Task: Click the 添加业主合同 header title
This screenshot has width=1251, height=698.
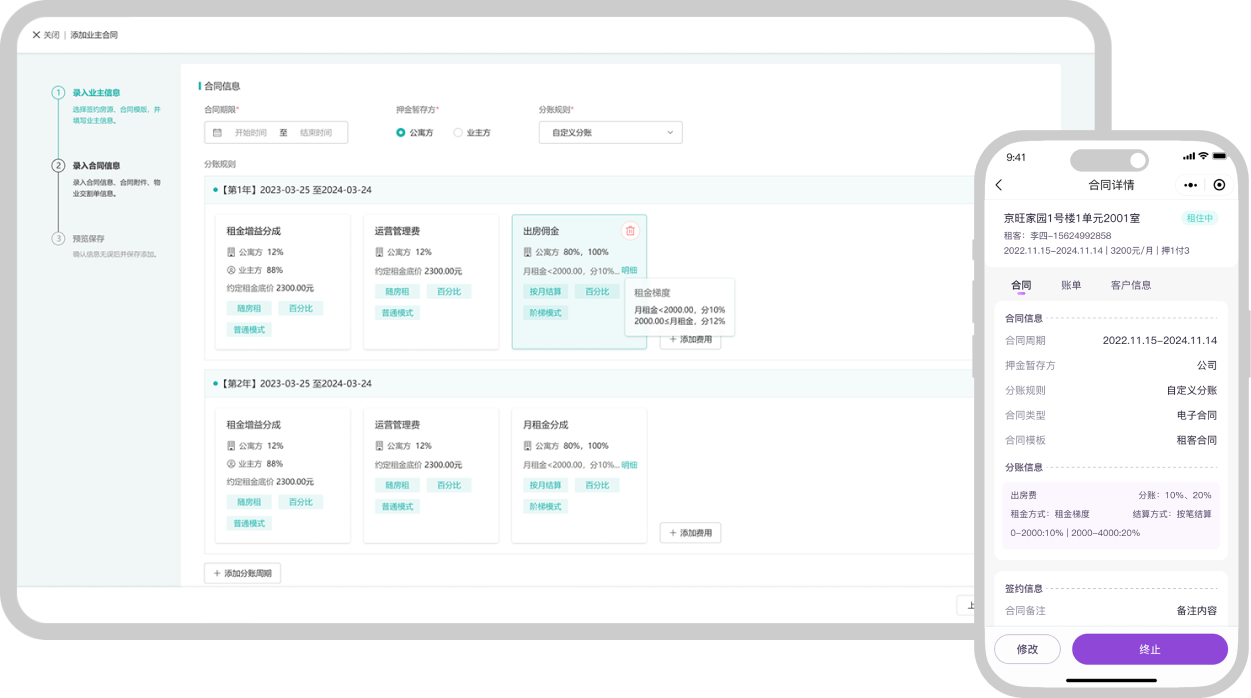Action: [94, 35]
